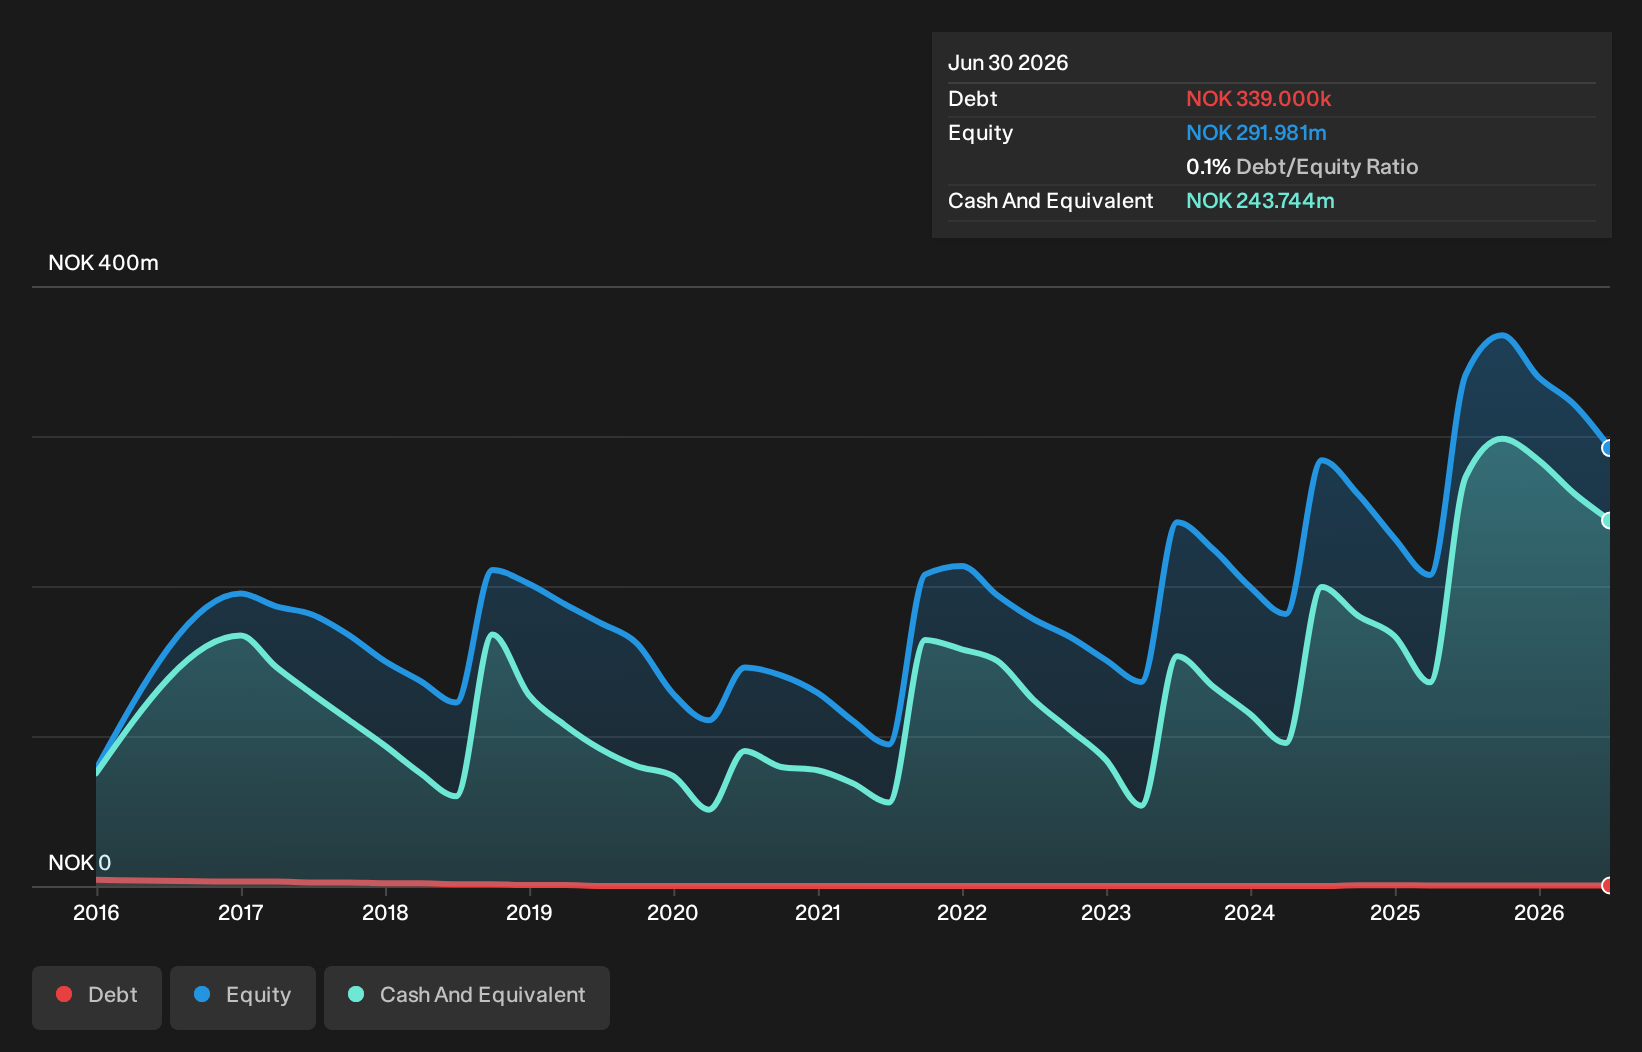Click the 2019 x-axis label

coord(529,912)
